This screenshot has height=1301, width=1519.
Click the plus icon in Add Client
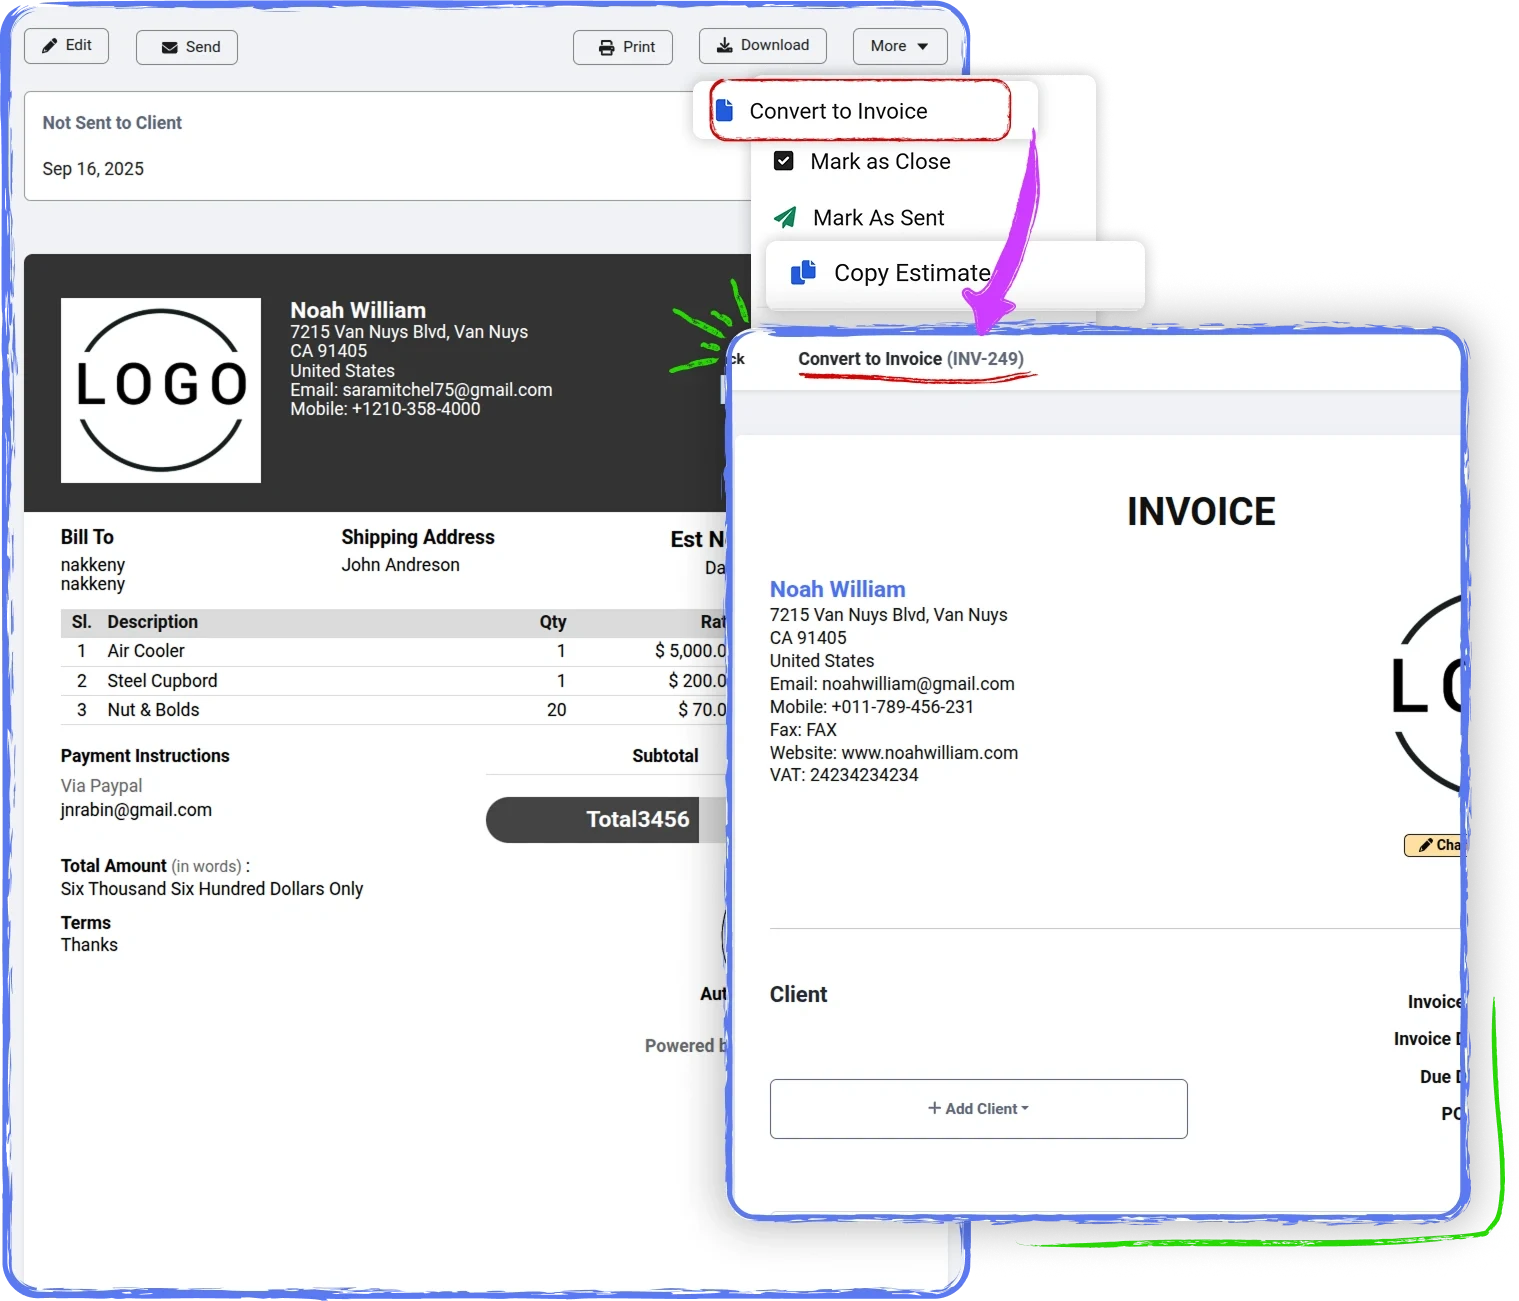coord(934,1108)
